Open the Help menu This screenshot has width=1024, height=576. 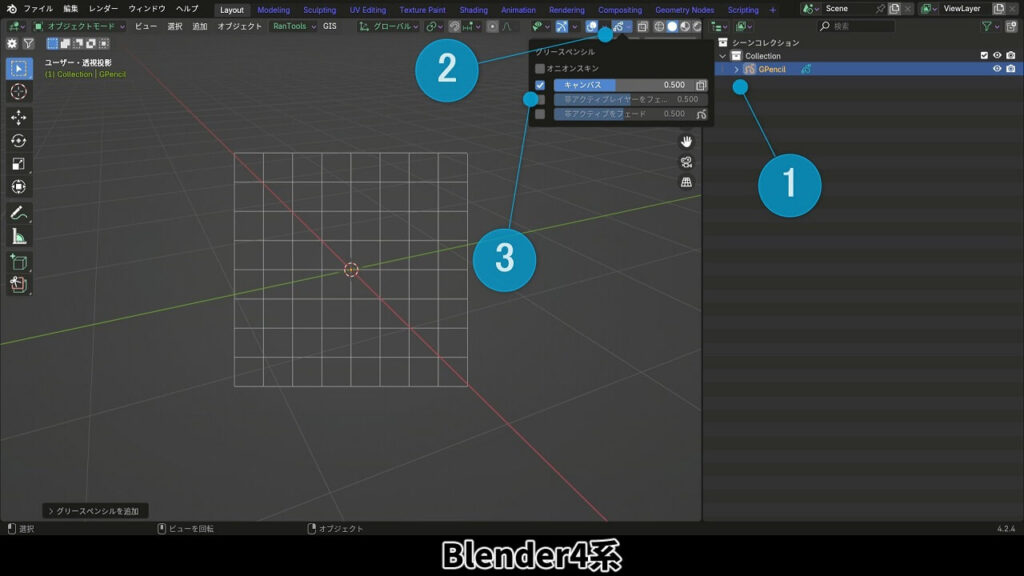coord(187,9)
